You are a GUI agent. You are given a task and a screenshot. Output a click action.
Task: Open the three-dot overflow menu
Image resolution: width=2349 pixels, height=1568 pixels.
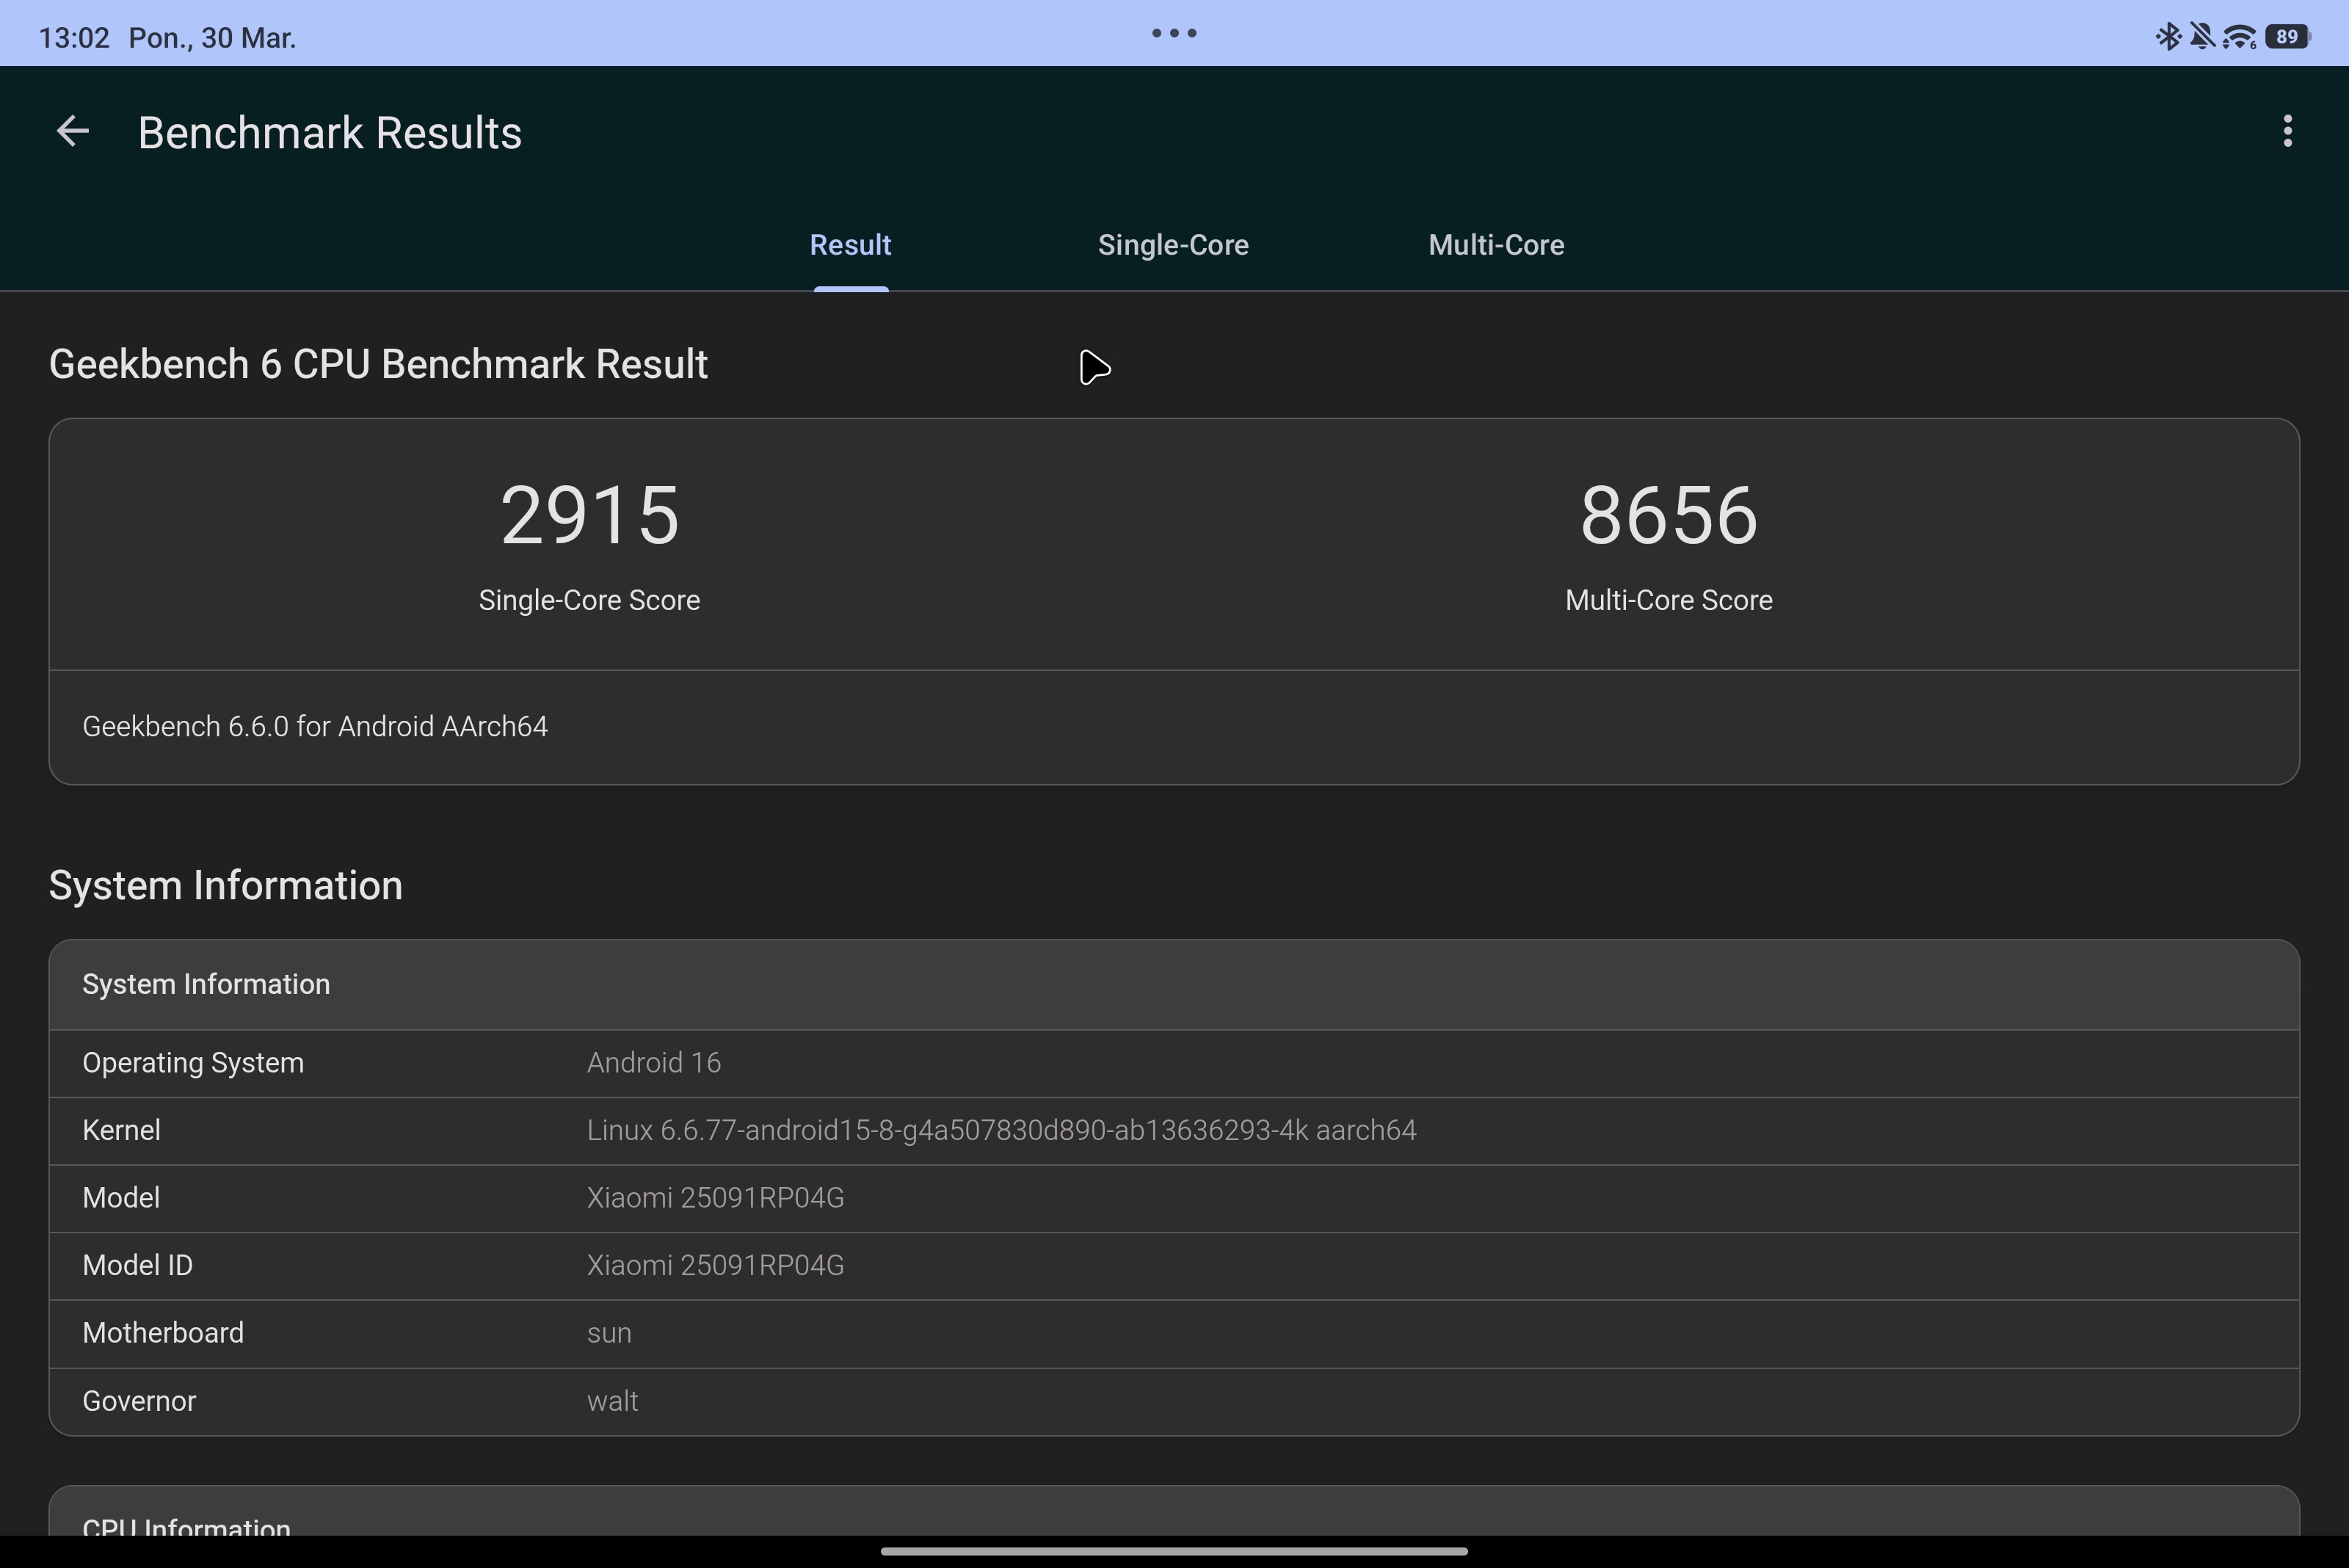(x=2287, y=132)
